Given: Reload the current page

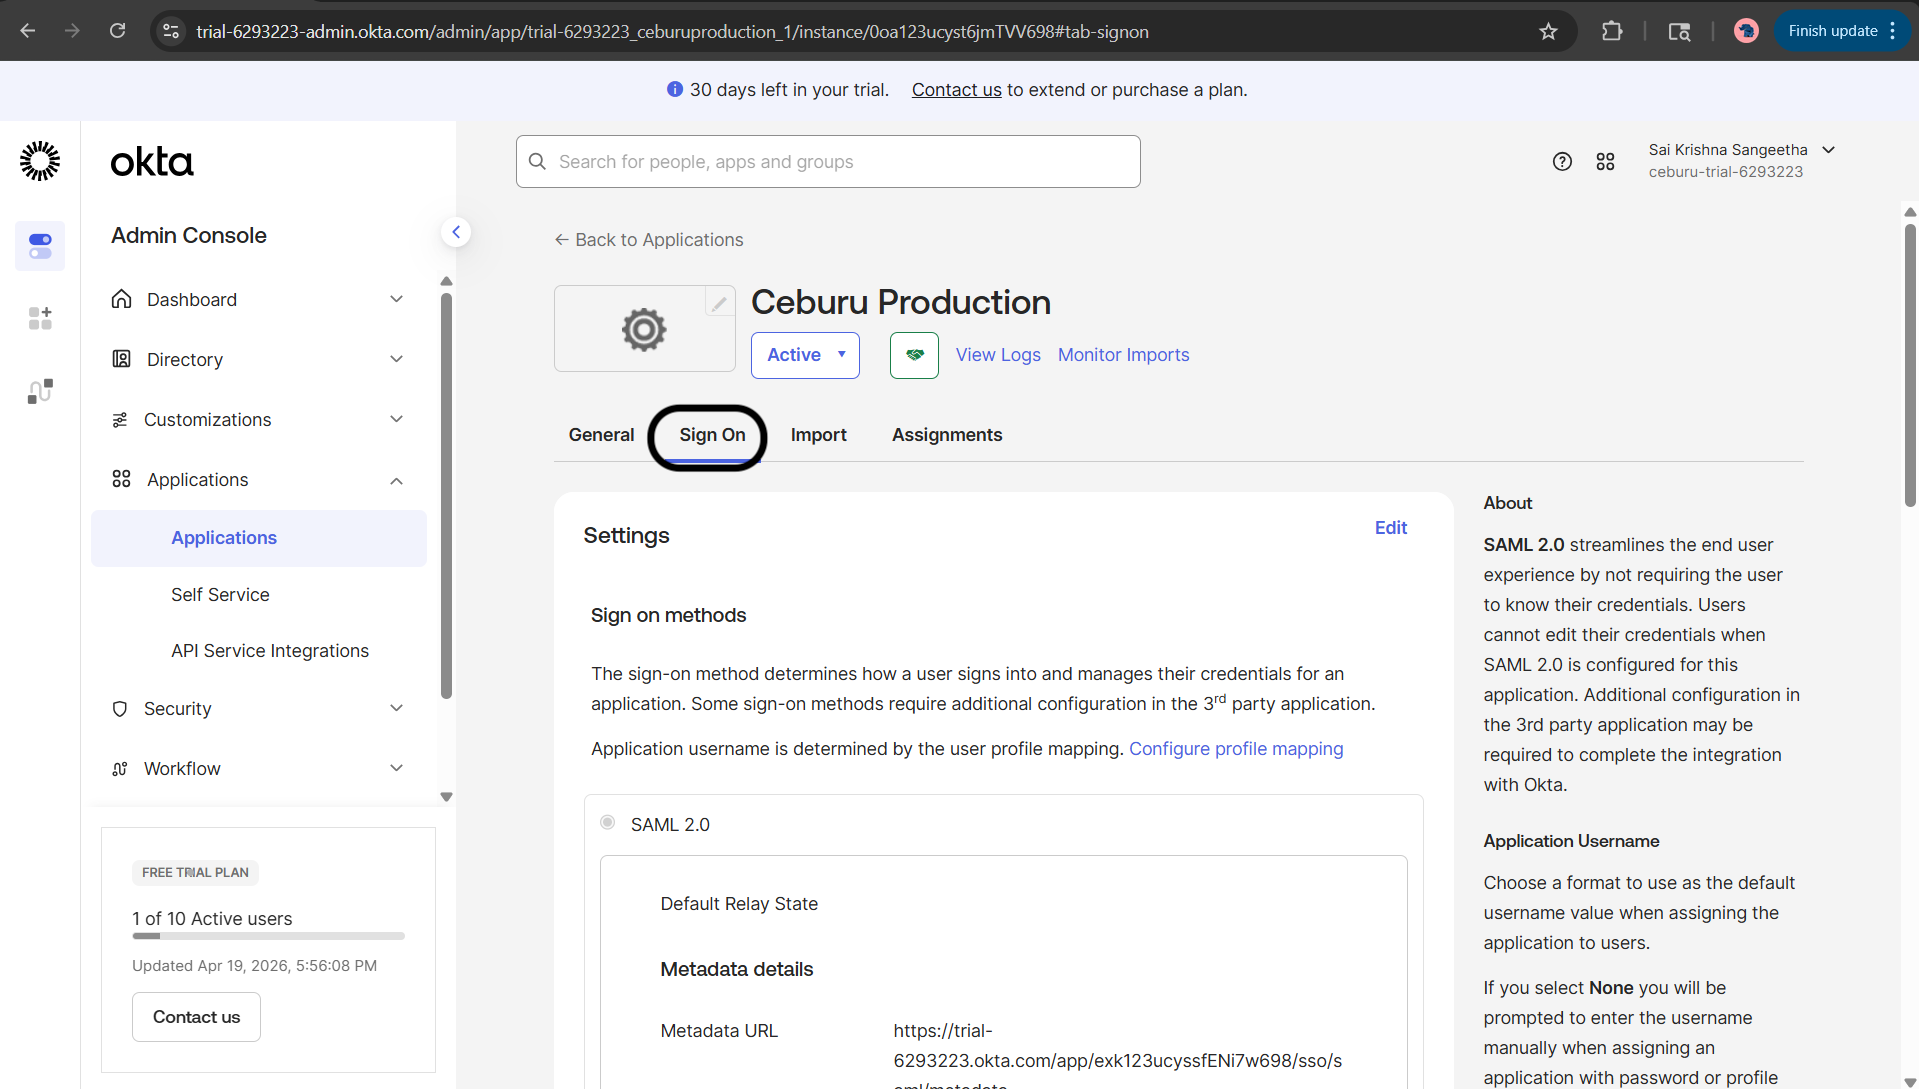Looking at the screenshot, I should (118, 31).
